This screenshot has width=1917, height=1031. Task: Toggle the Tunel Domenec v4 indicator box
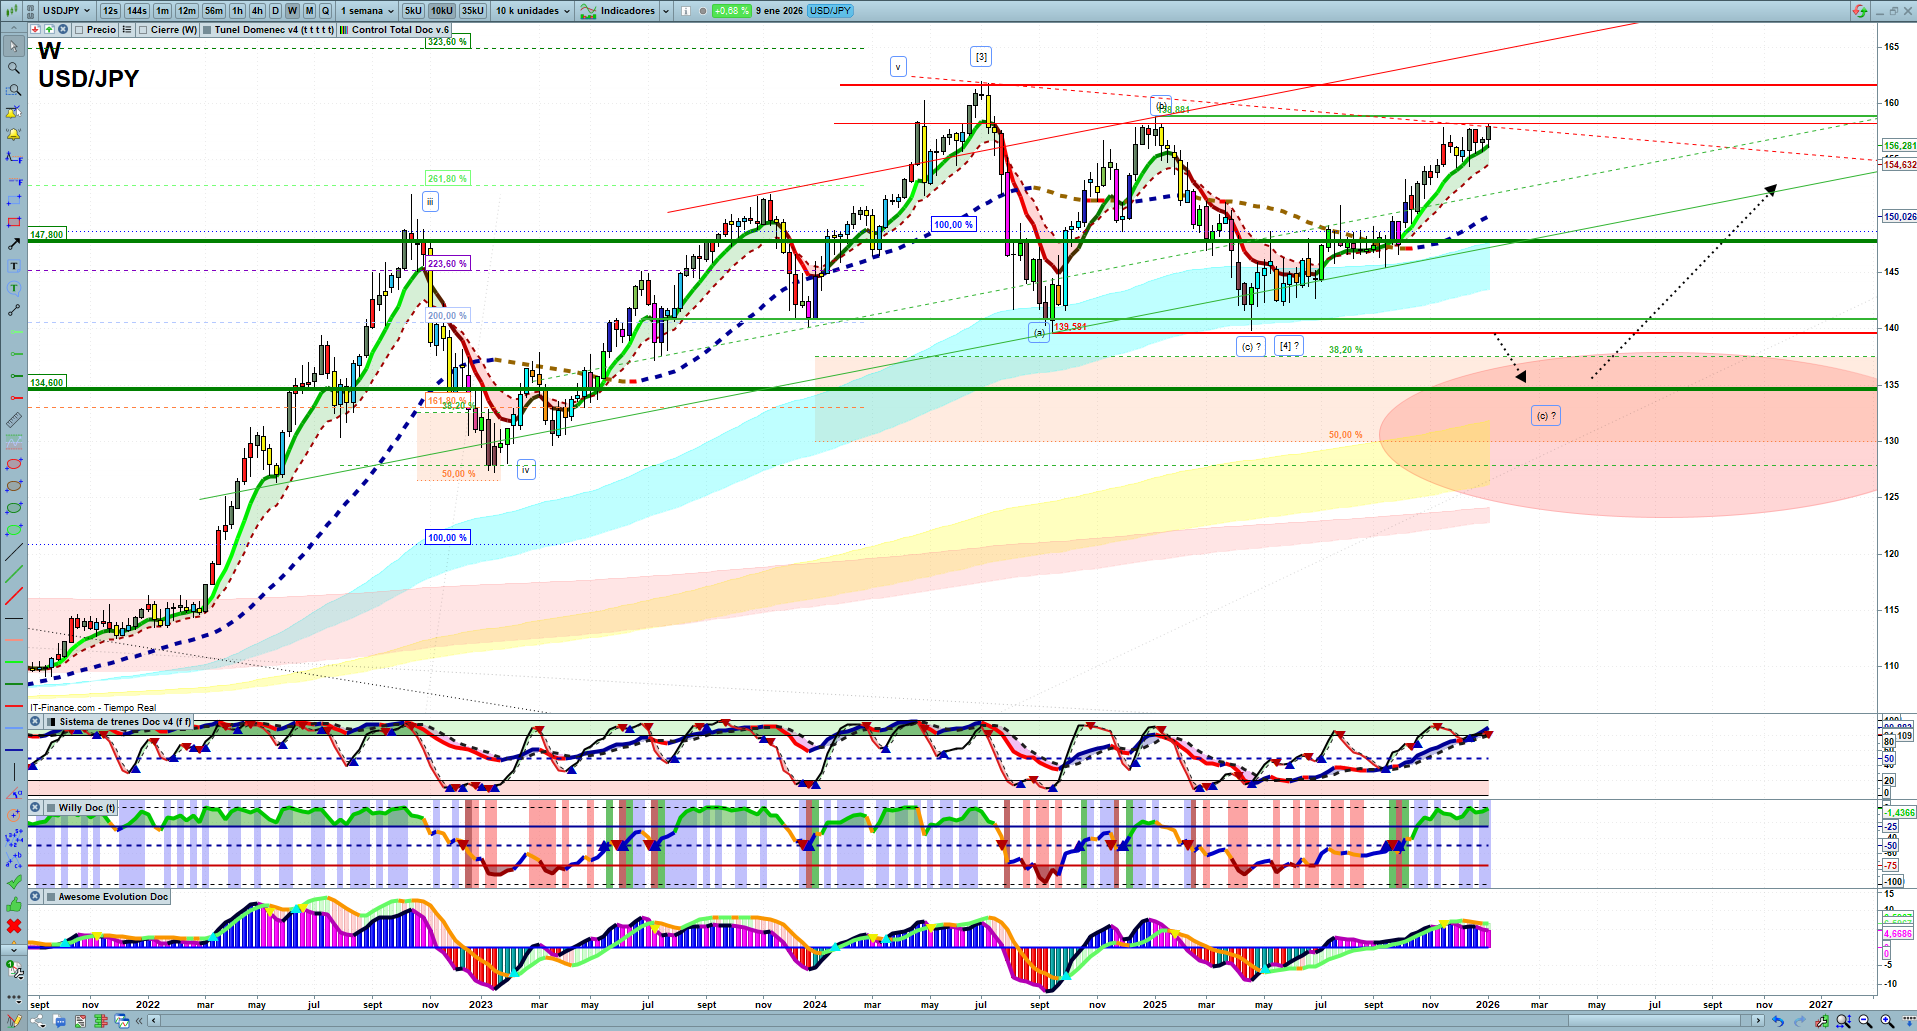207,30
